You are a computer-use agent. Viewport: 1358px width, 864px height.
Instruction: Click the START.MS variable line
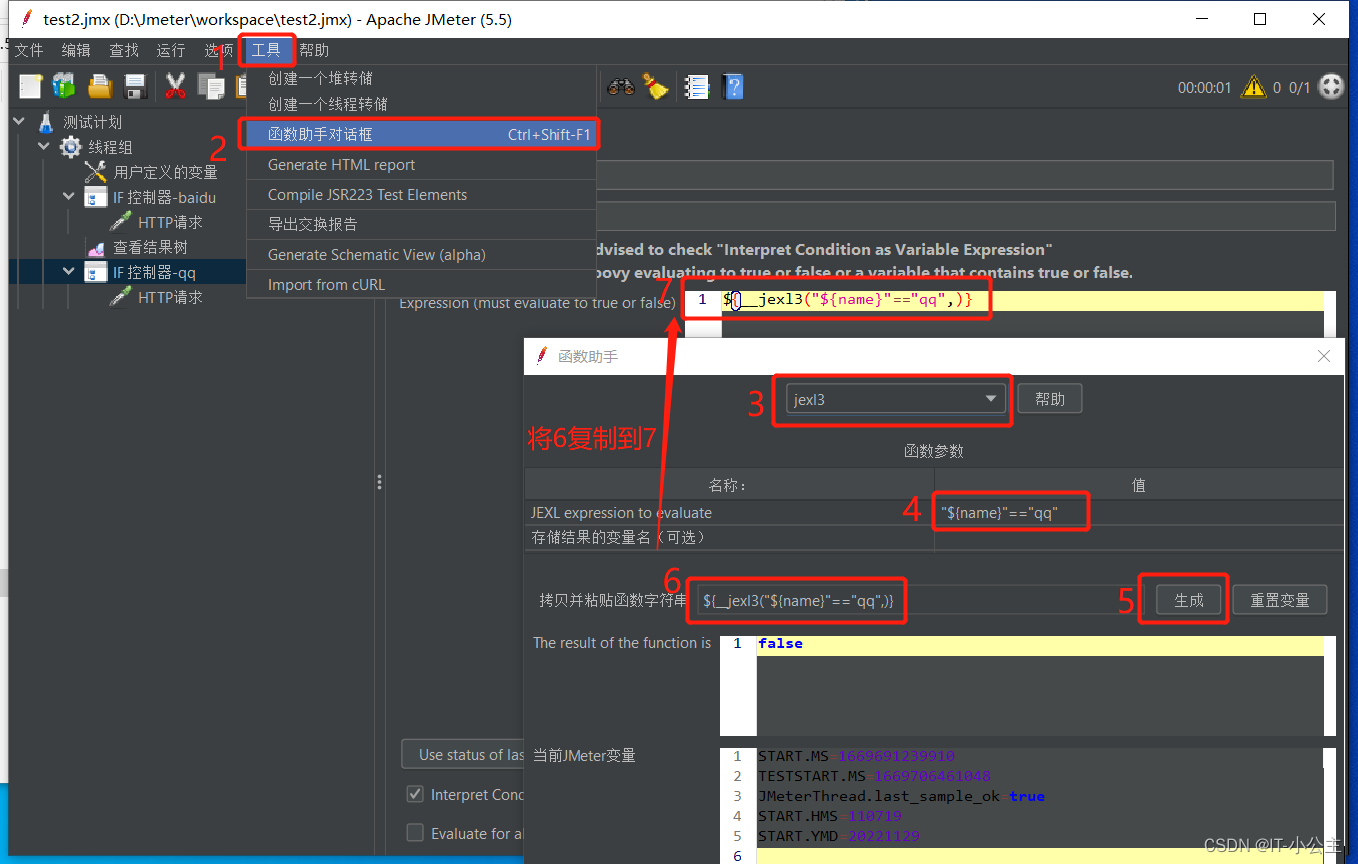click(856, 756)
